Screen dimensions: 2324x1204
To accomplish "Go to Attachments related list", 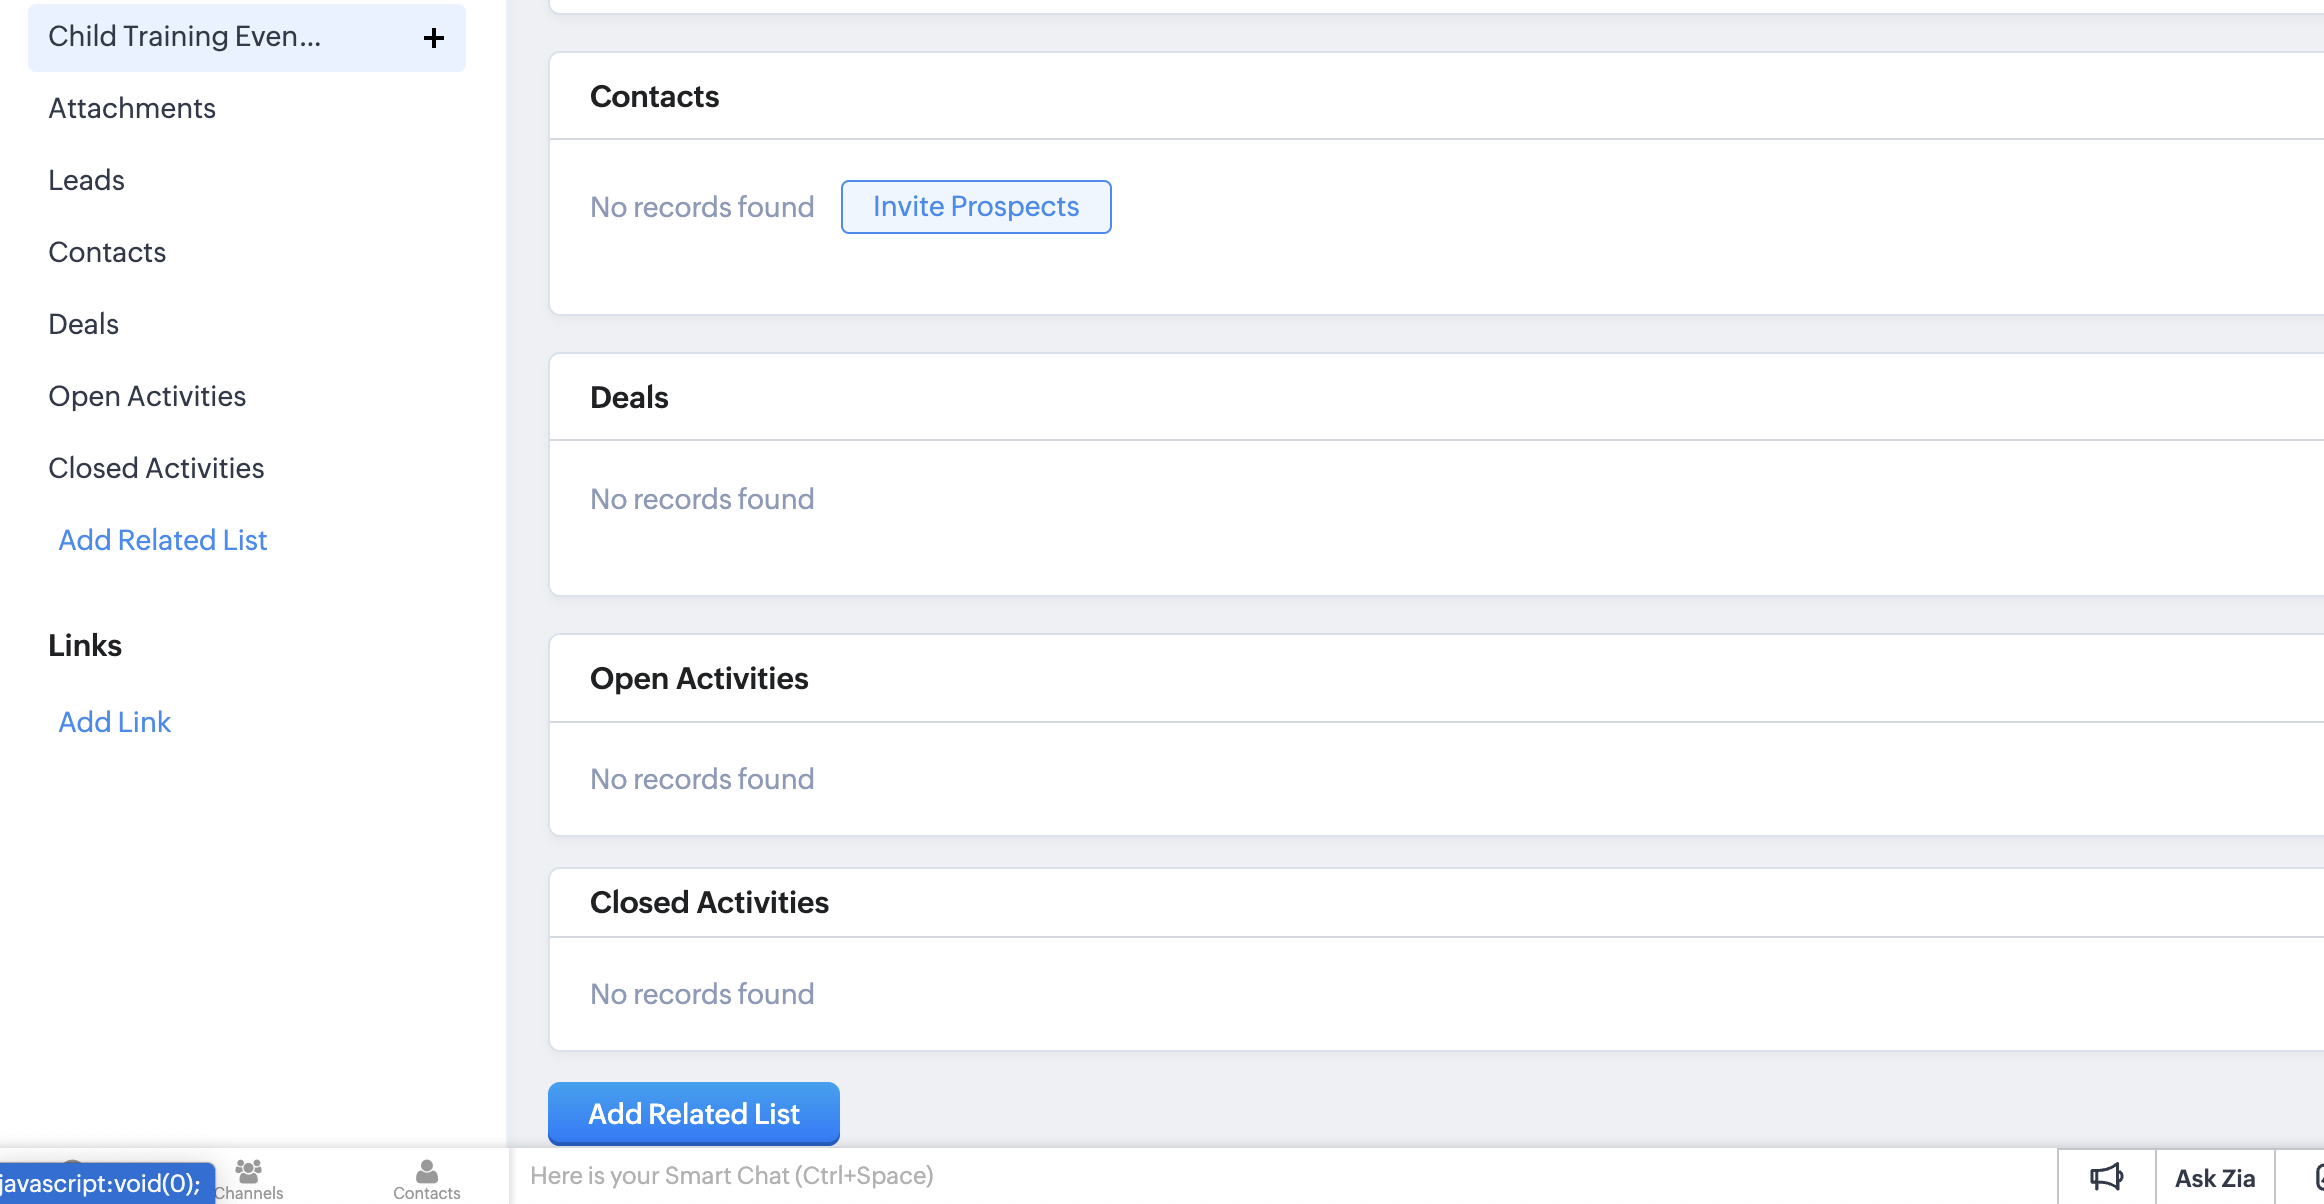I will click(x=132, y=108).
